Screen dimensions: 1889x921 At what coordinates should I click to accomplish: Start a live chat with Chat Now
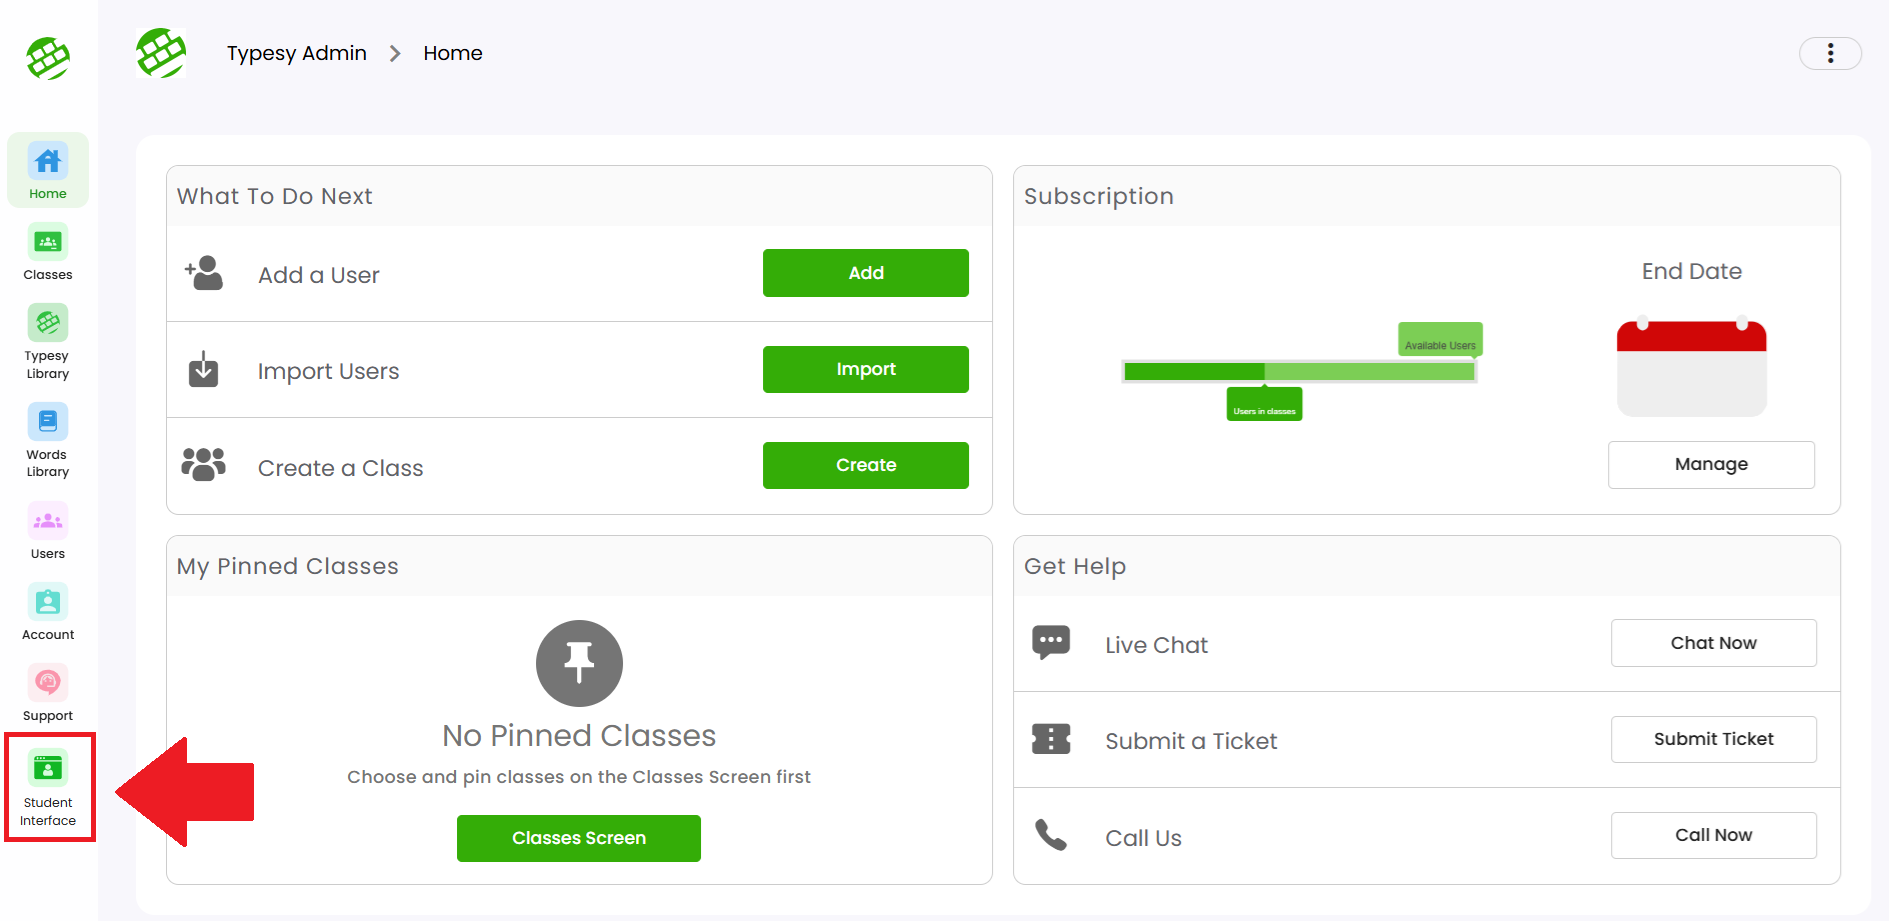[1712, 643]
